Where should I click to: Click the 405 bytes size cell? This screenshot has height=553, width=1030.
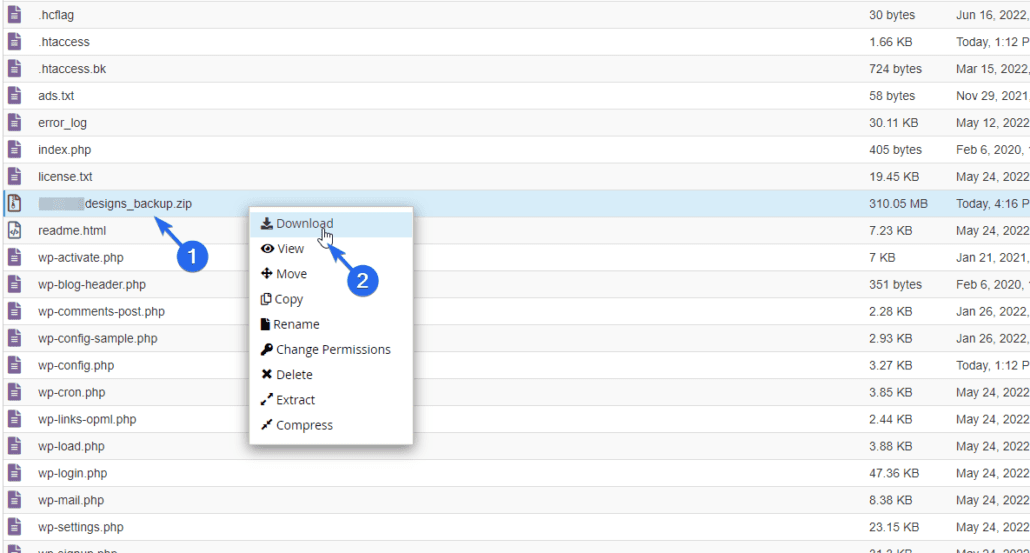[x=895, y=150]
